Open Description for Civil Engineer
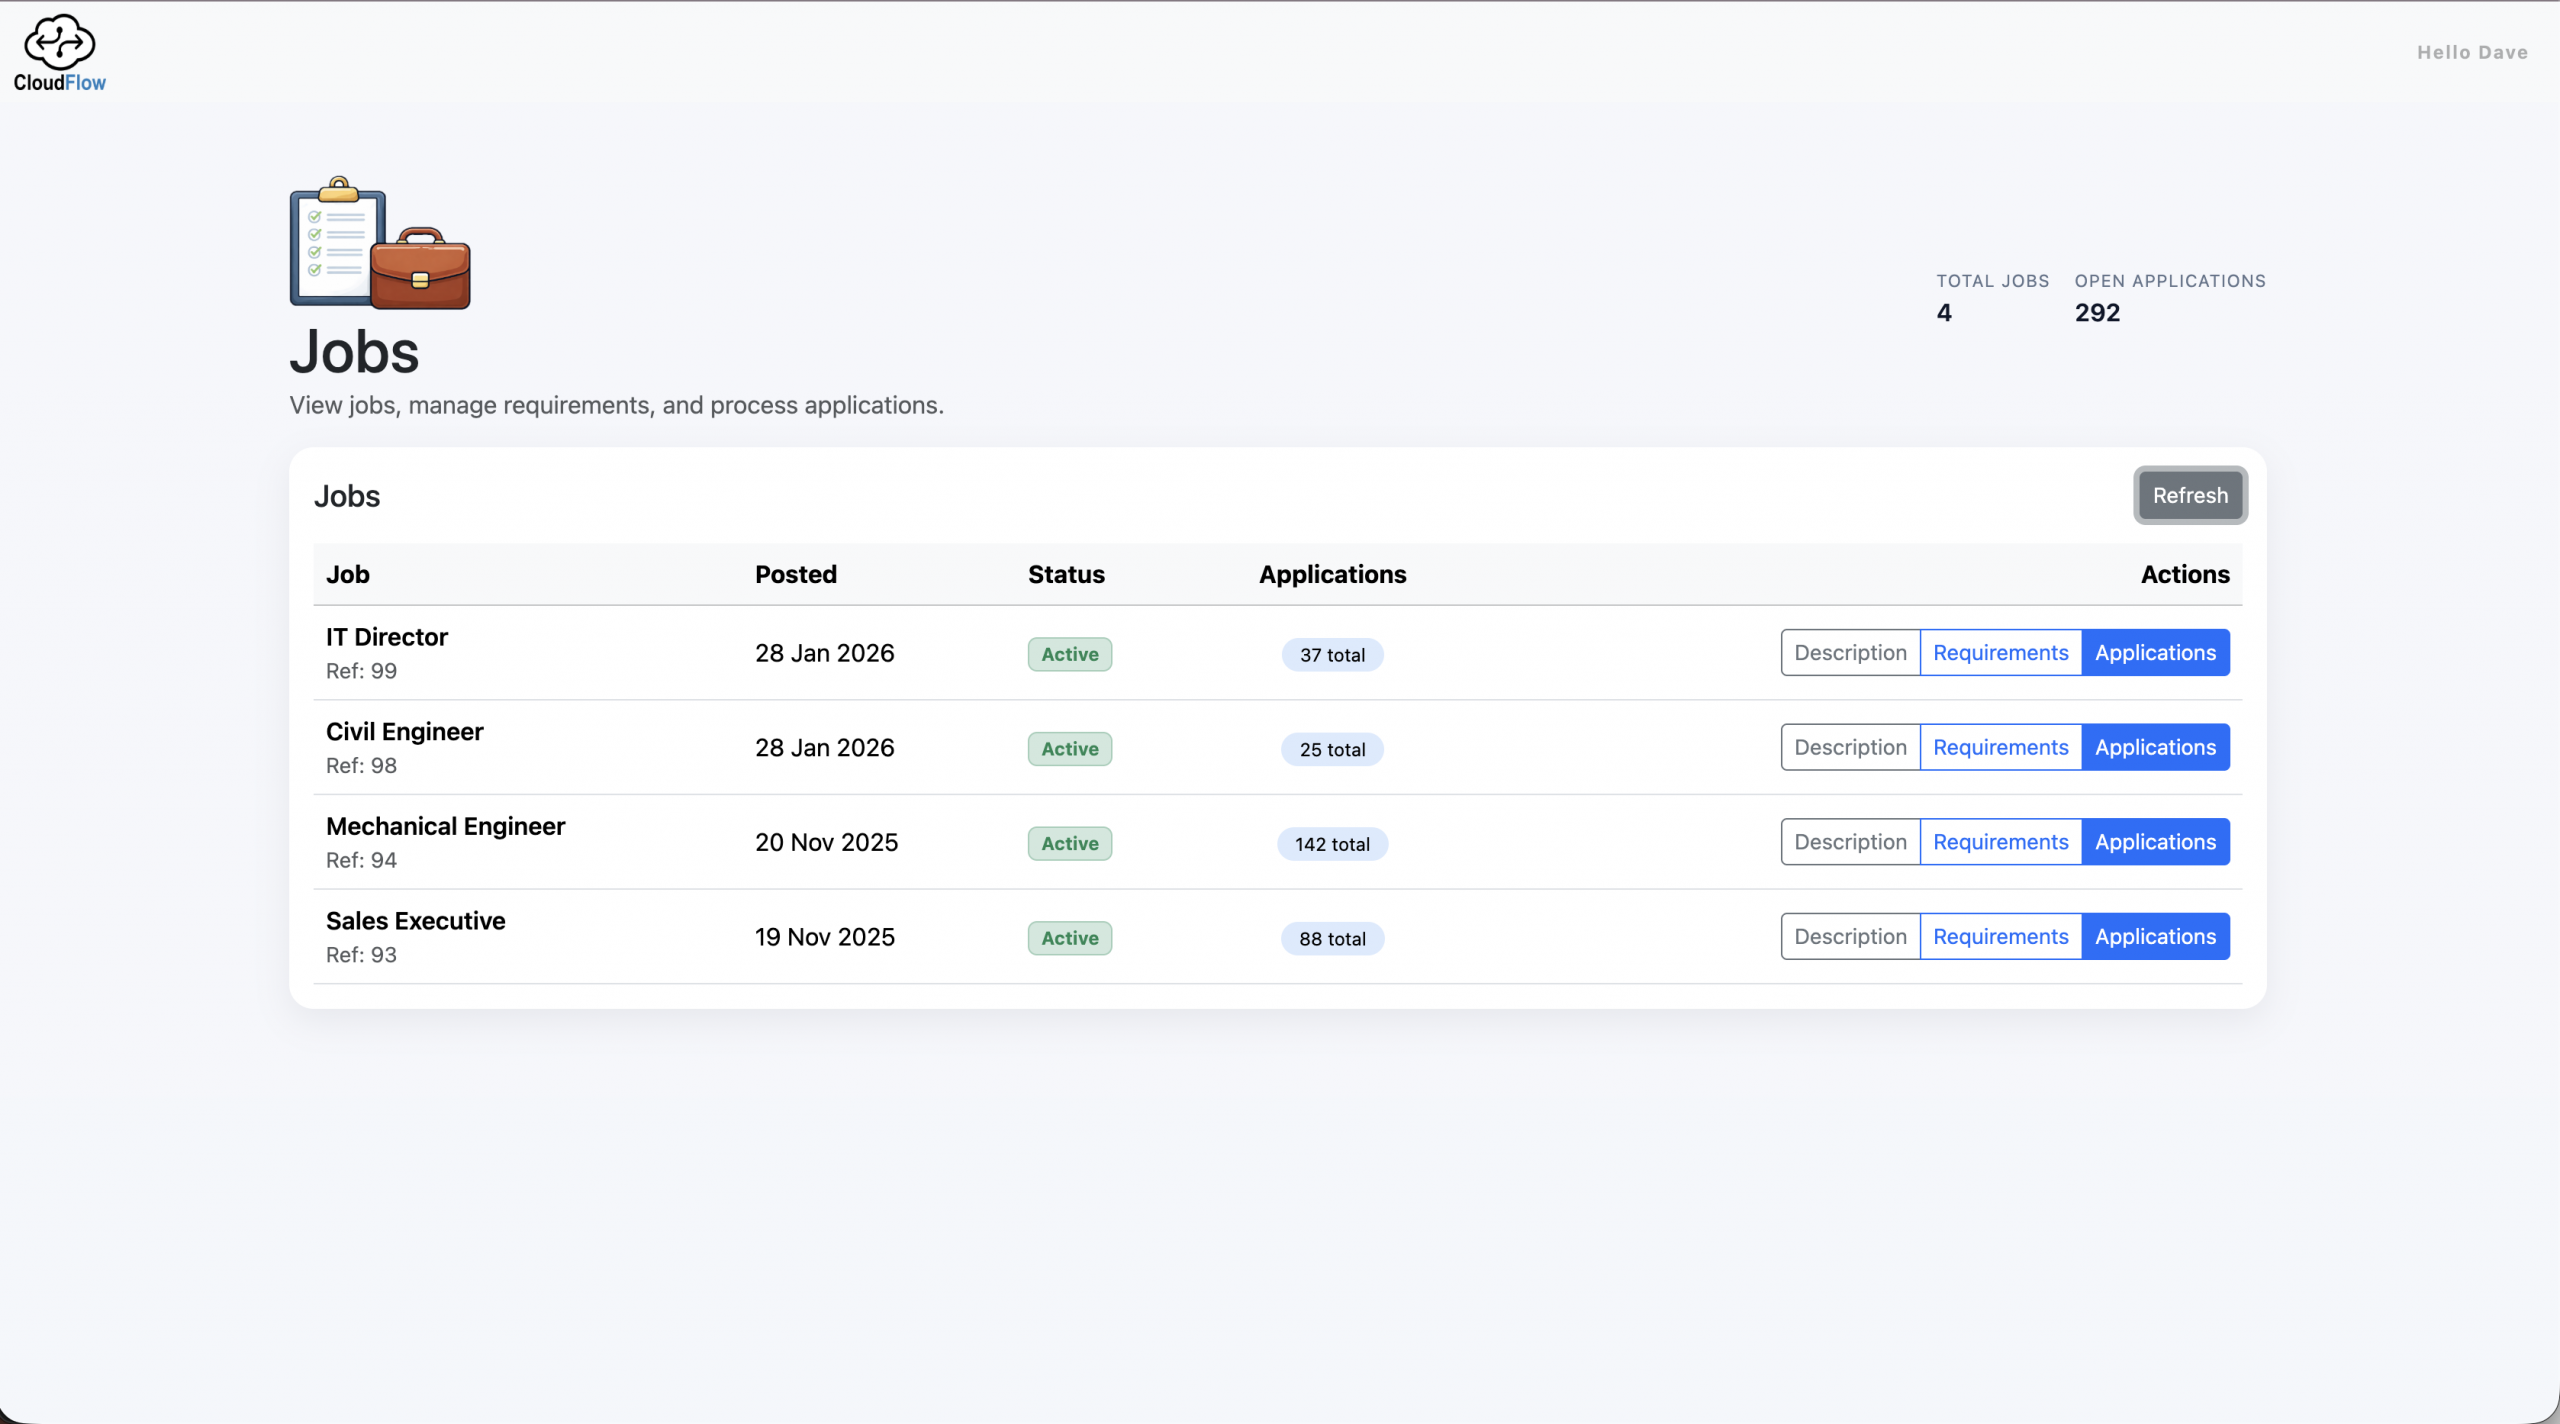 (1850, 748)
